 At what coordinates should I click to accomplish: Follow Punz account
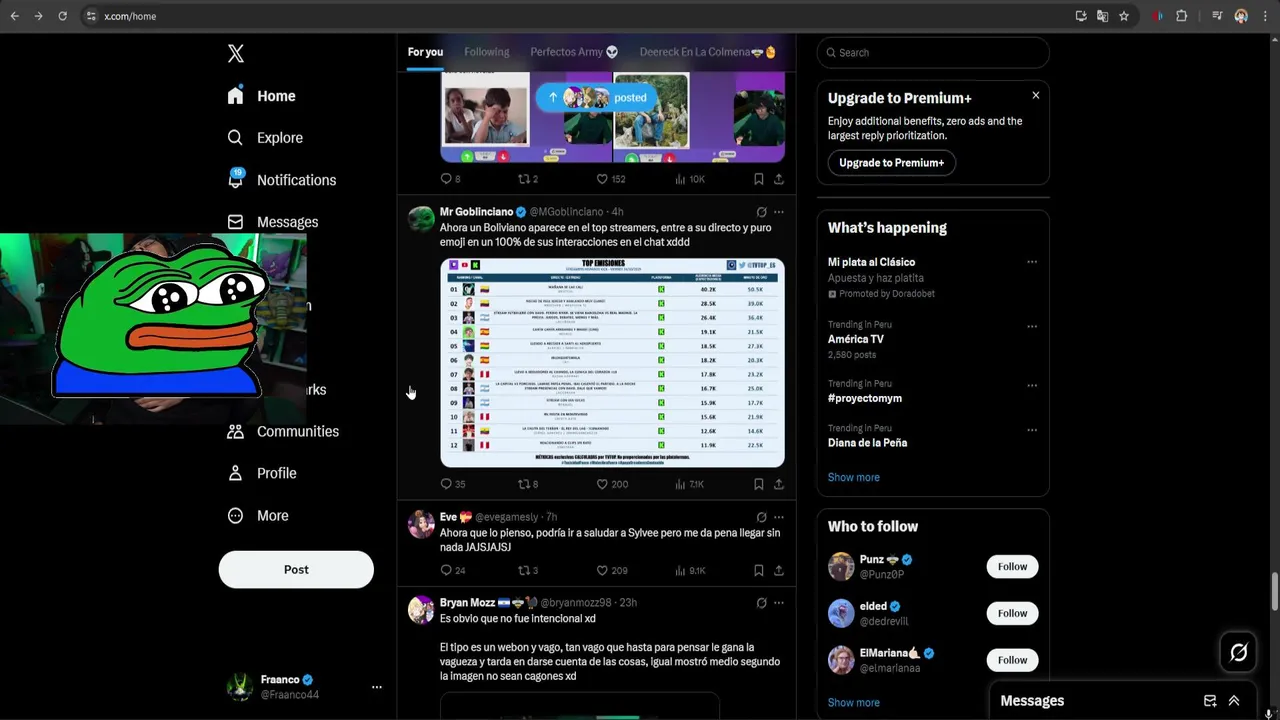tap(1012, 567)
